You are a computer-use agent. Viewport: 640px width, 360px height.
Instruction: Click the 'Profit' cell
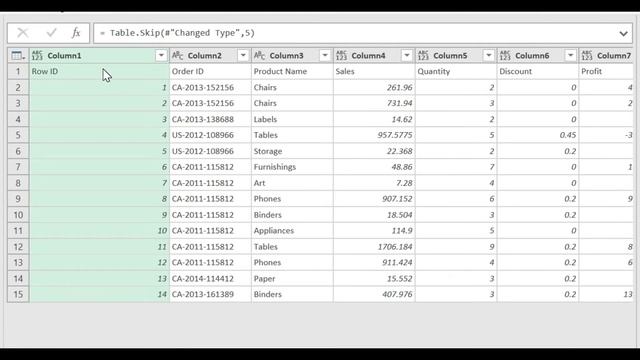[606, 71]
